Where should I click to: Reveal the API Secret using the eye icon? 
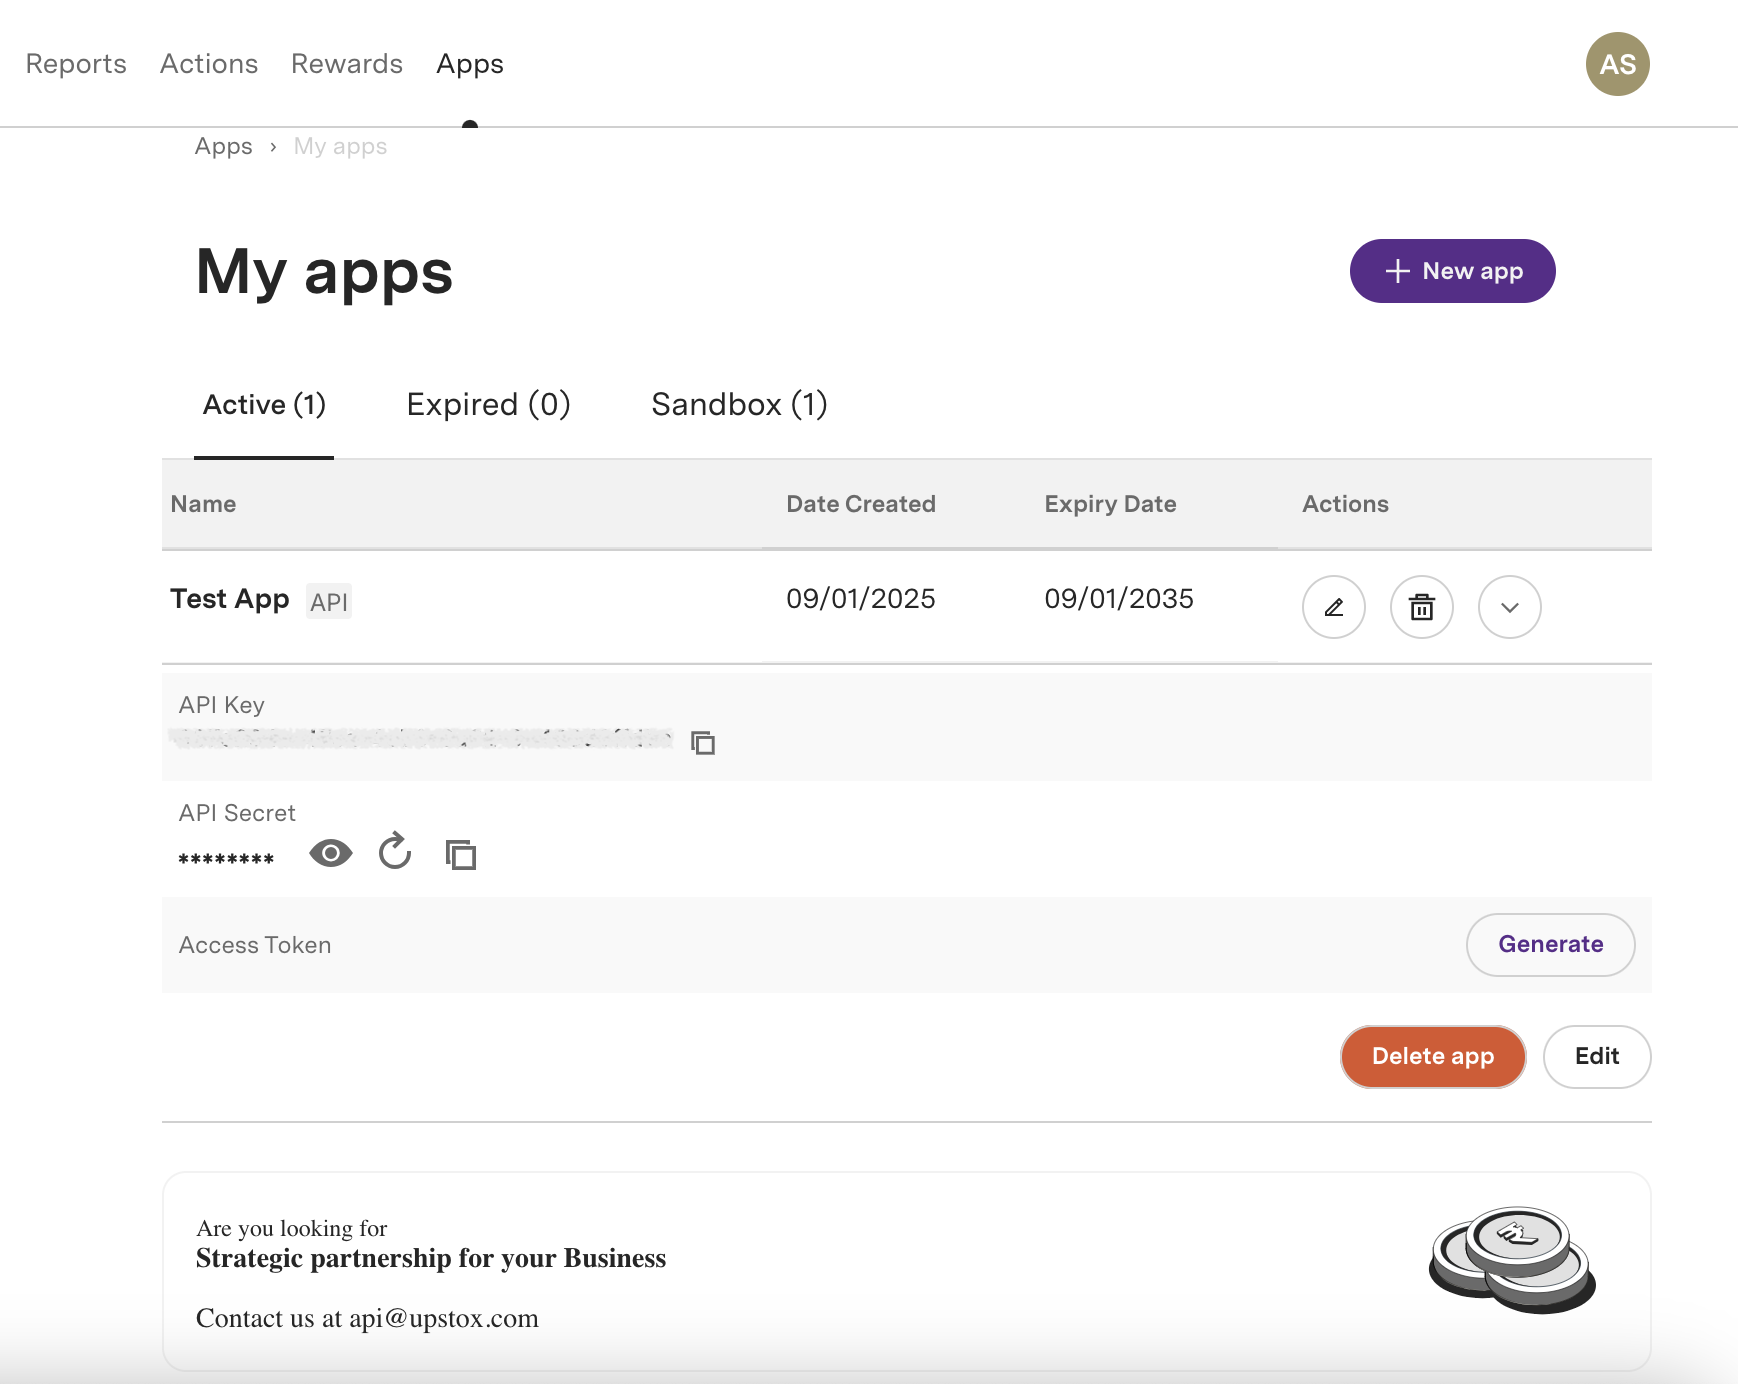330,854
